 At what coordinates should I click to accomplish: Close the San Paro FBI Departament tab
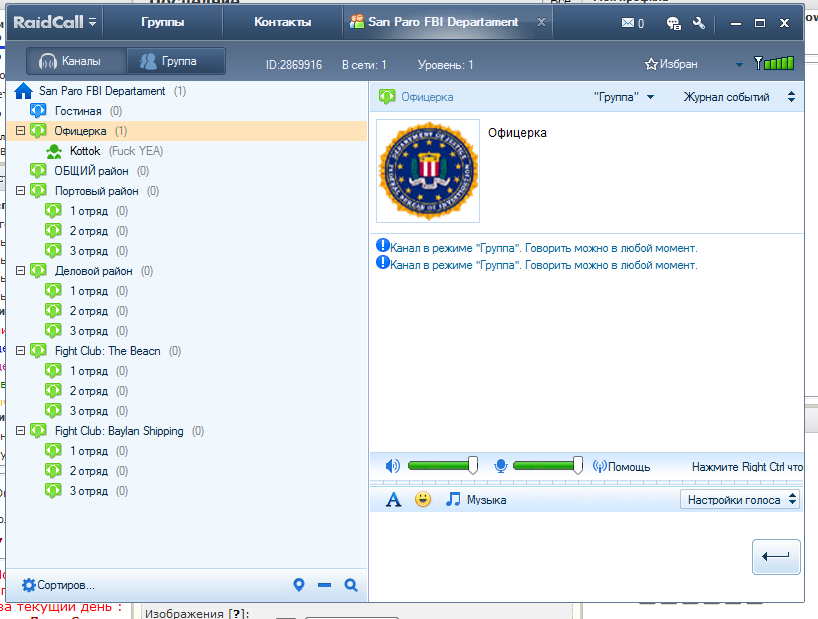542,22
